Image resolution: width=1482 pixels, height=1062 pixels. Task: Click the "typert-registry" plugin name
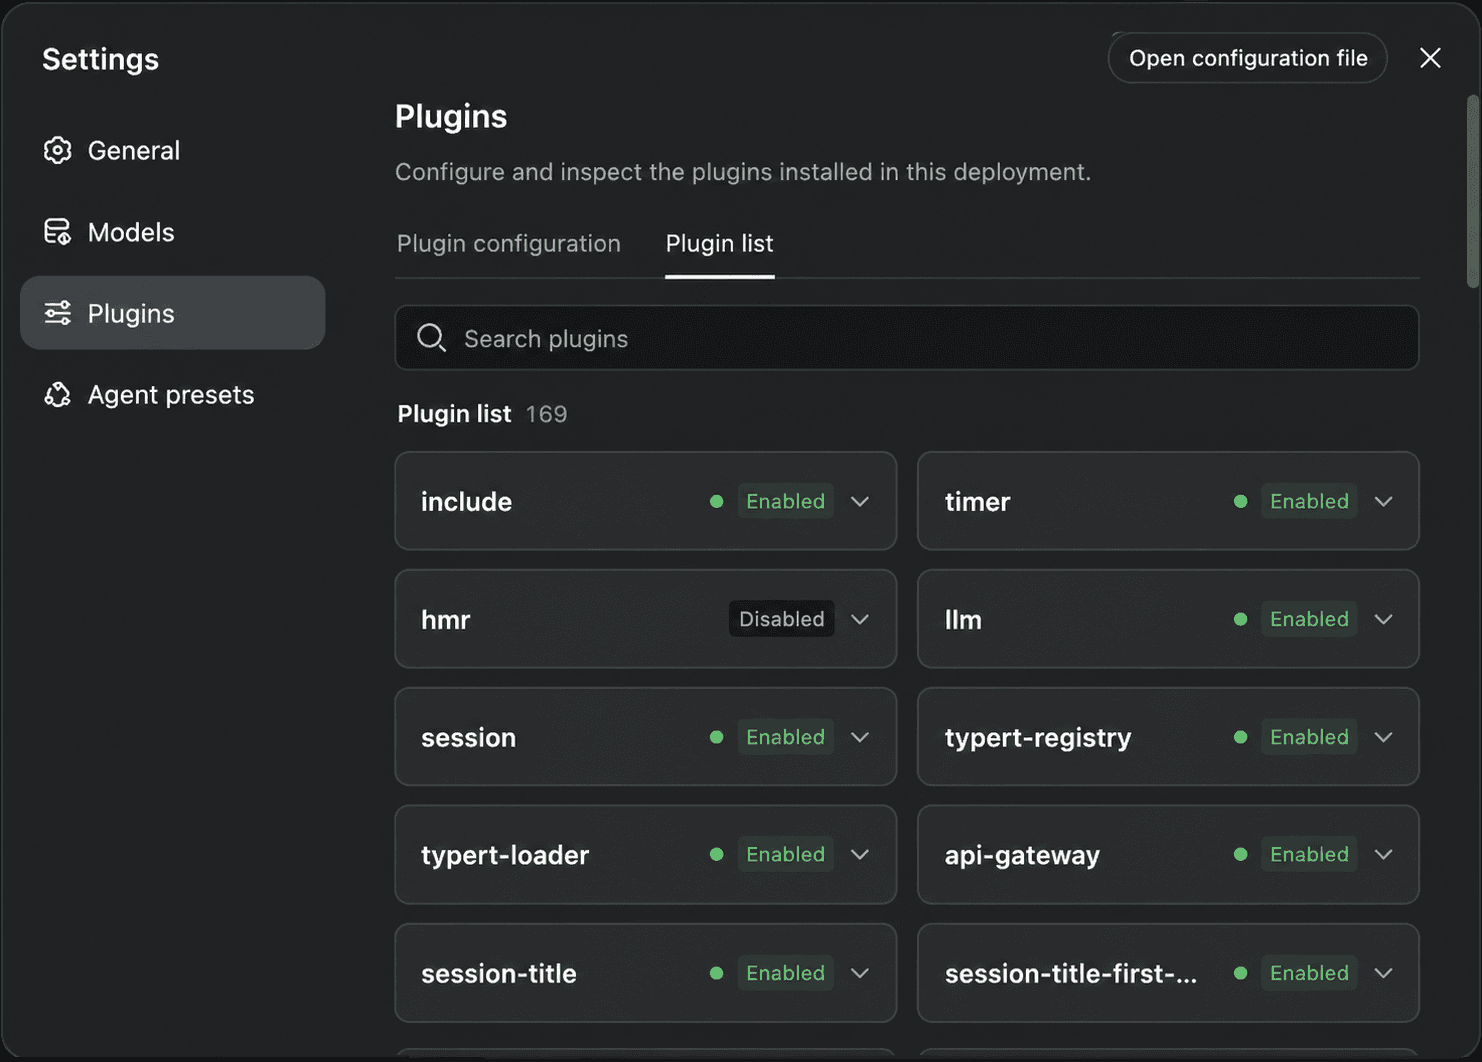coord(1038,737)
